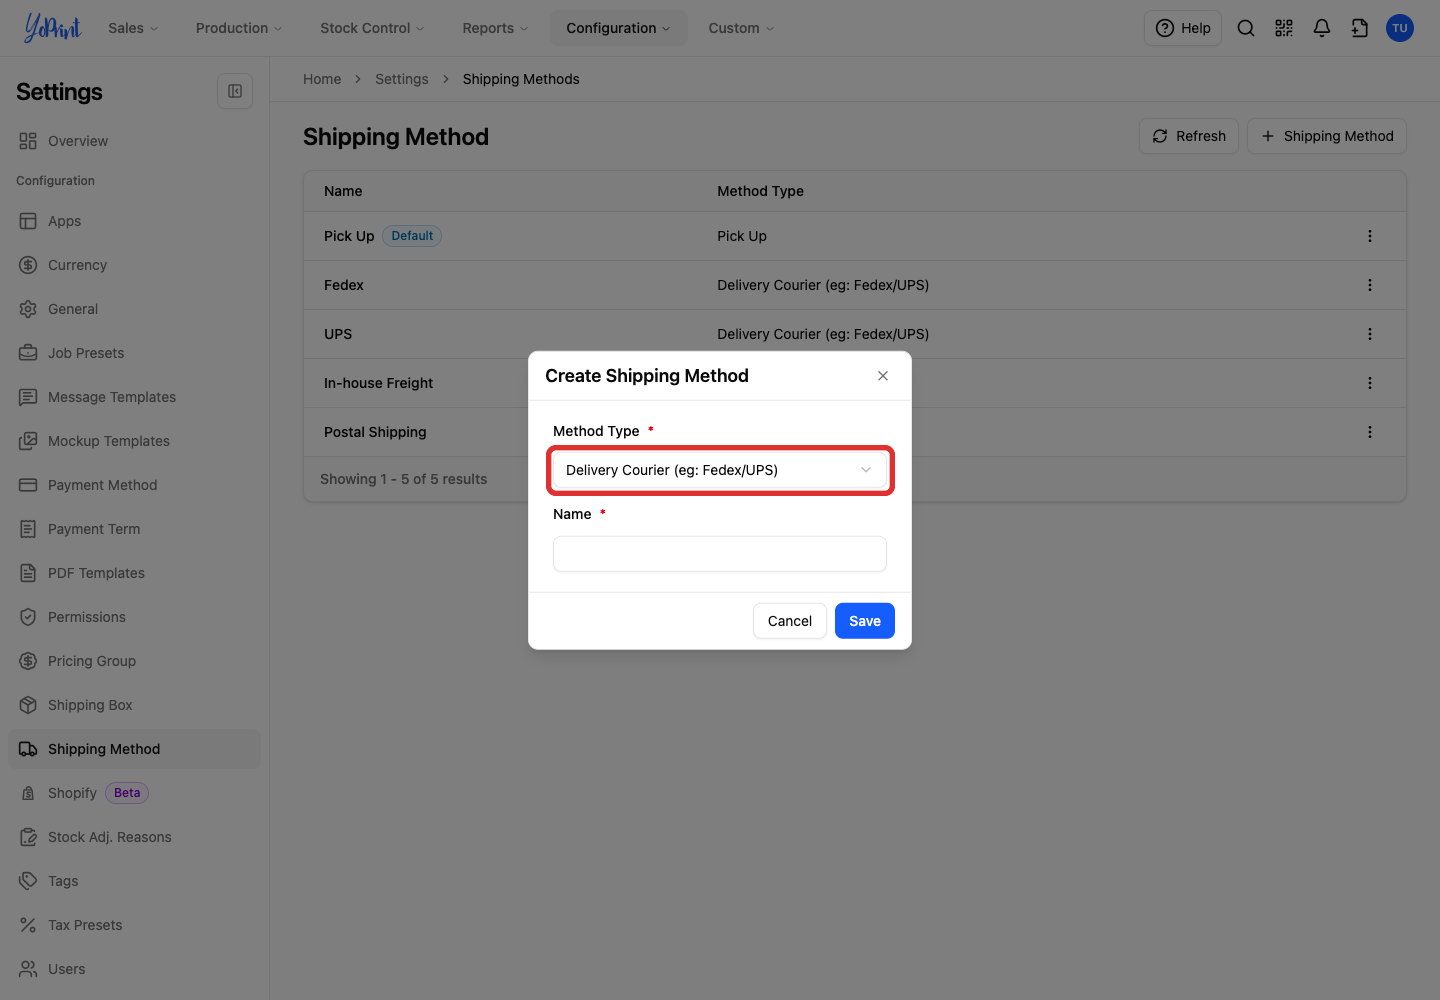This screenshot has height=1000, width=1440.
Task: Expand the Custom menu
Action: coord(741,28)
